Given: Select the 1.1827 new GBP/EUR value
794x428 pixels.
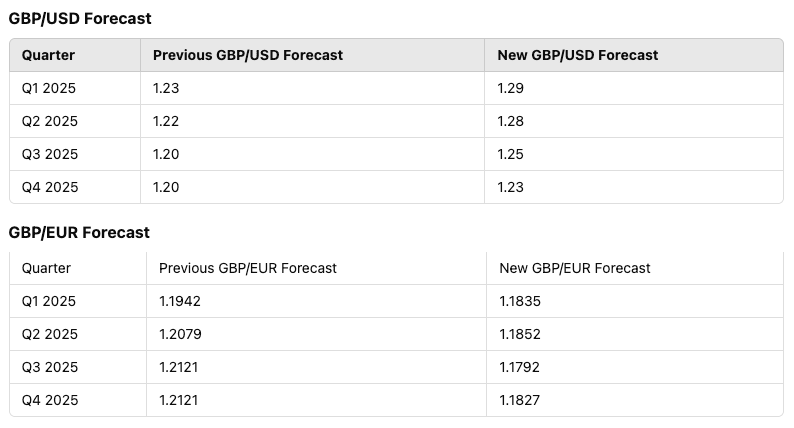Looking at the screenshot, I should pyautogui.click(x=519, y=400).
